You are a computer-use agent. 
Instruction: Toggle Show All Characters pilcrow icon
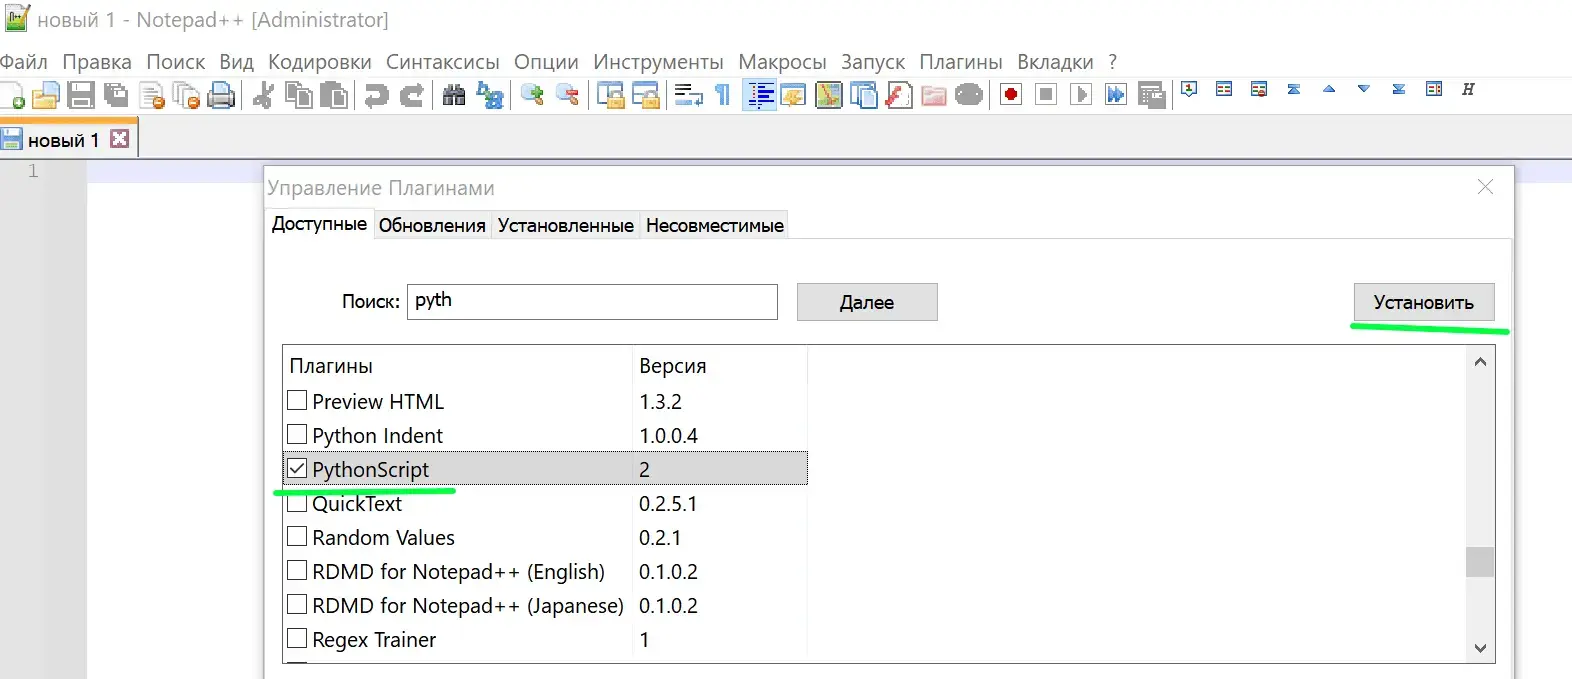(723, 95)
